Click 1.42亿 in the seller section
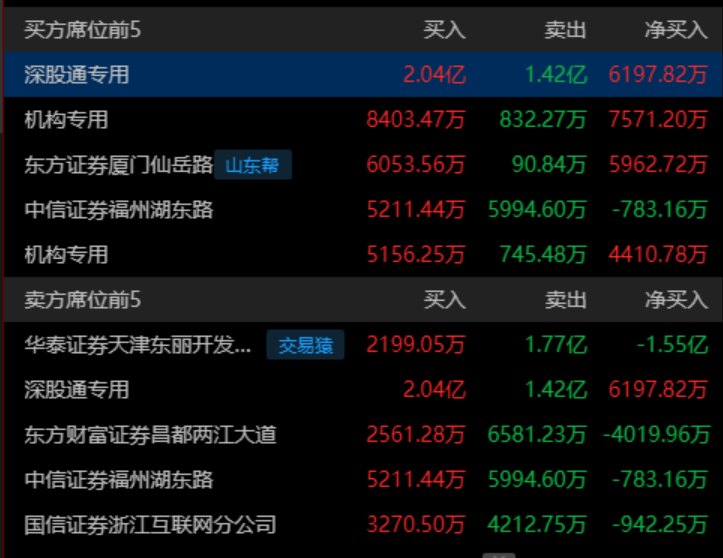Image resolution: width=723 pixels, height=558 pixels. (x=556, y=390)
